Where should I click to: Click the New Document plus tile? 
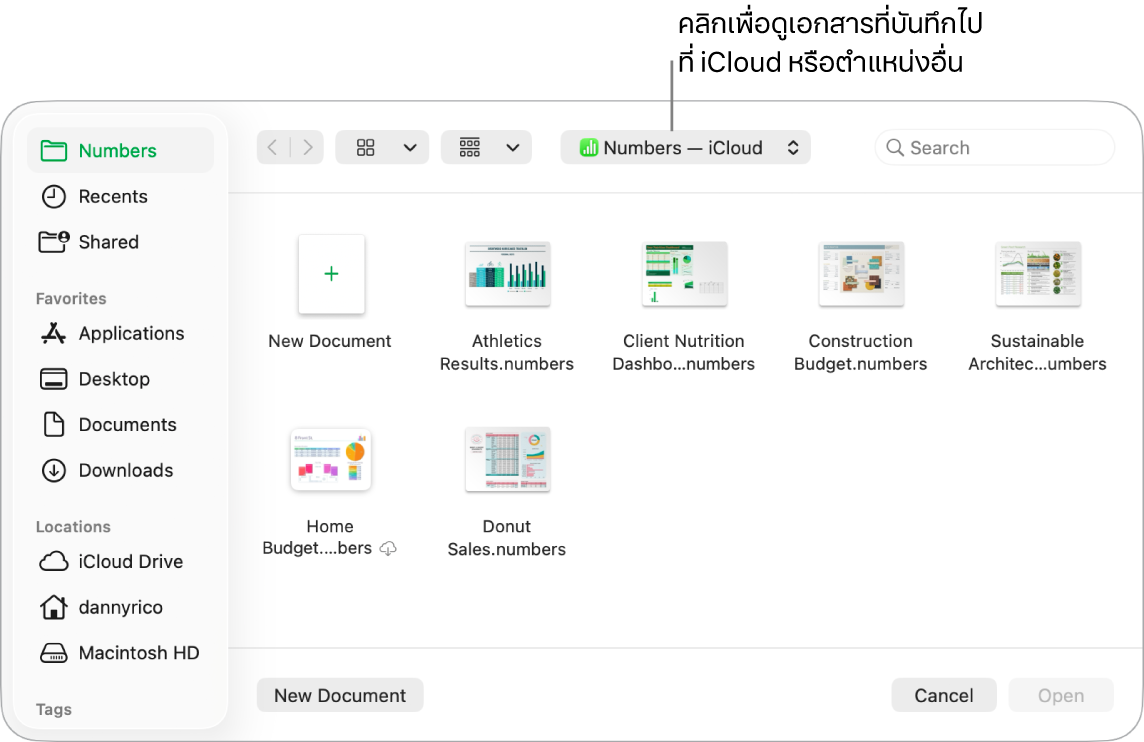point(330,274)
